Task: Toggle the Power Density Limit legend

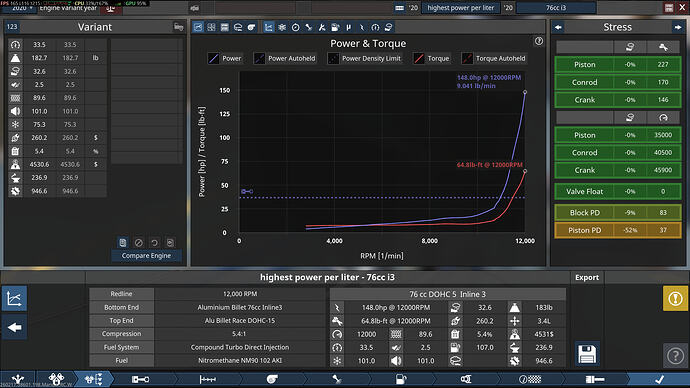Action: tap(364, 58)
